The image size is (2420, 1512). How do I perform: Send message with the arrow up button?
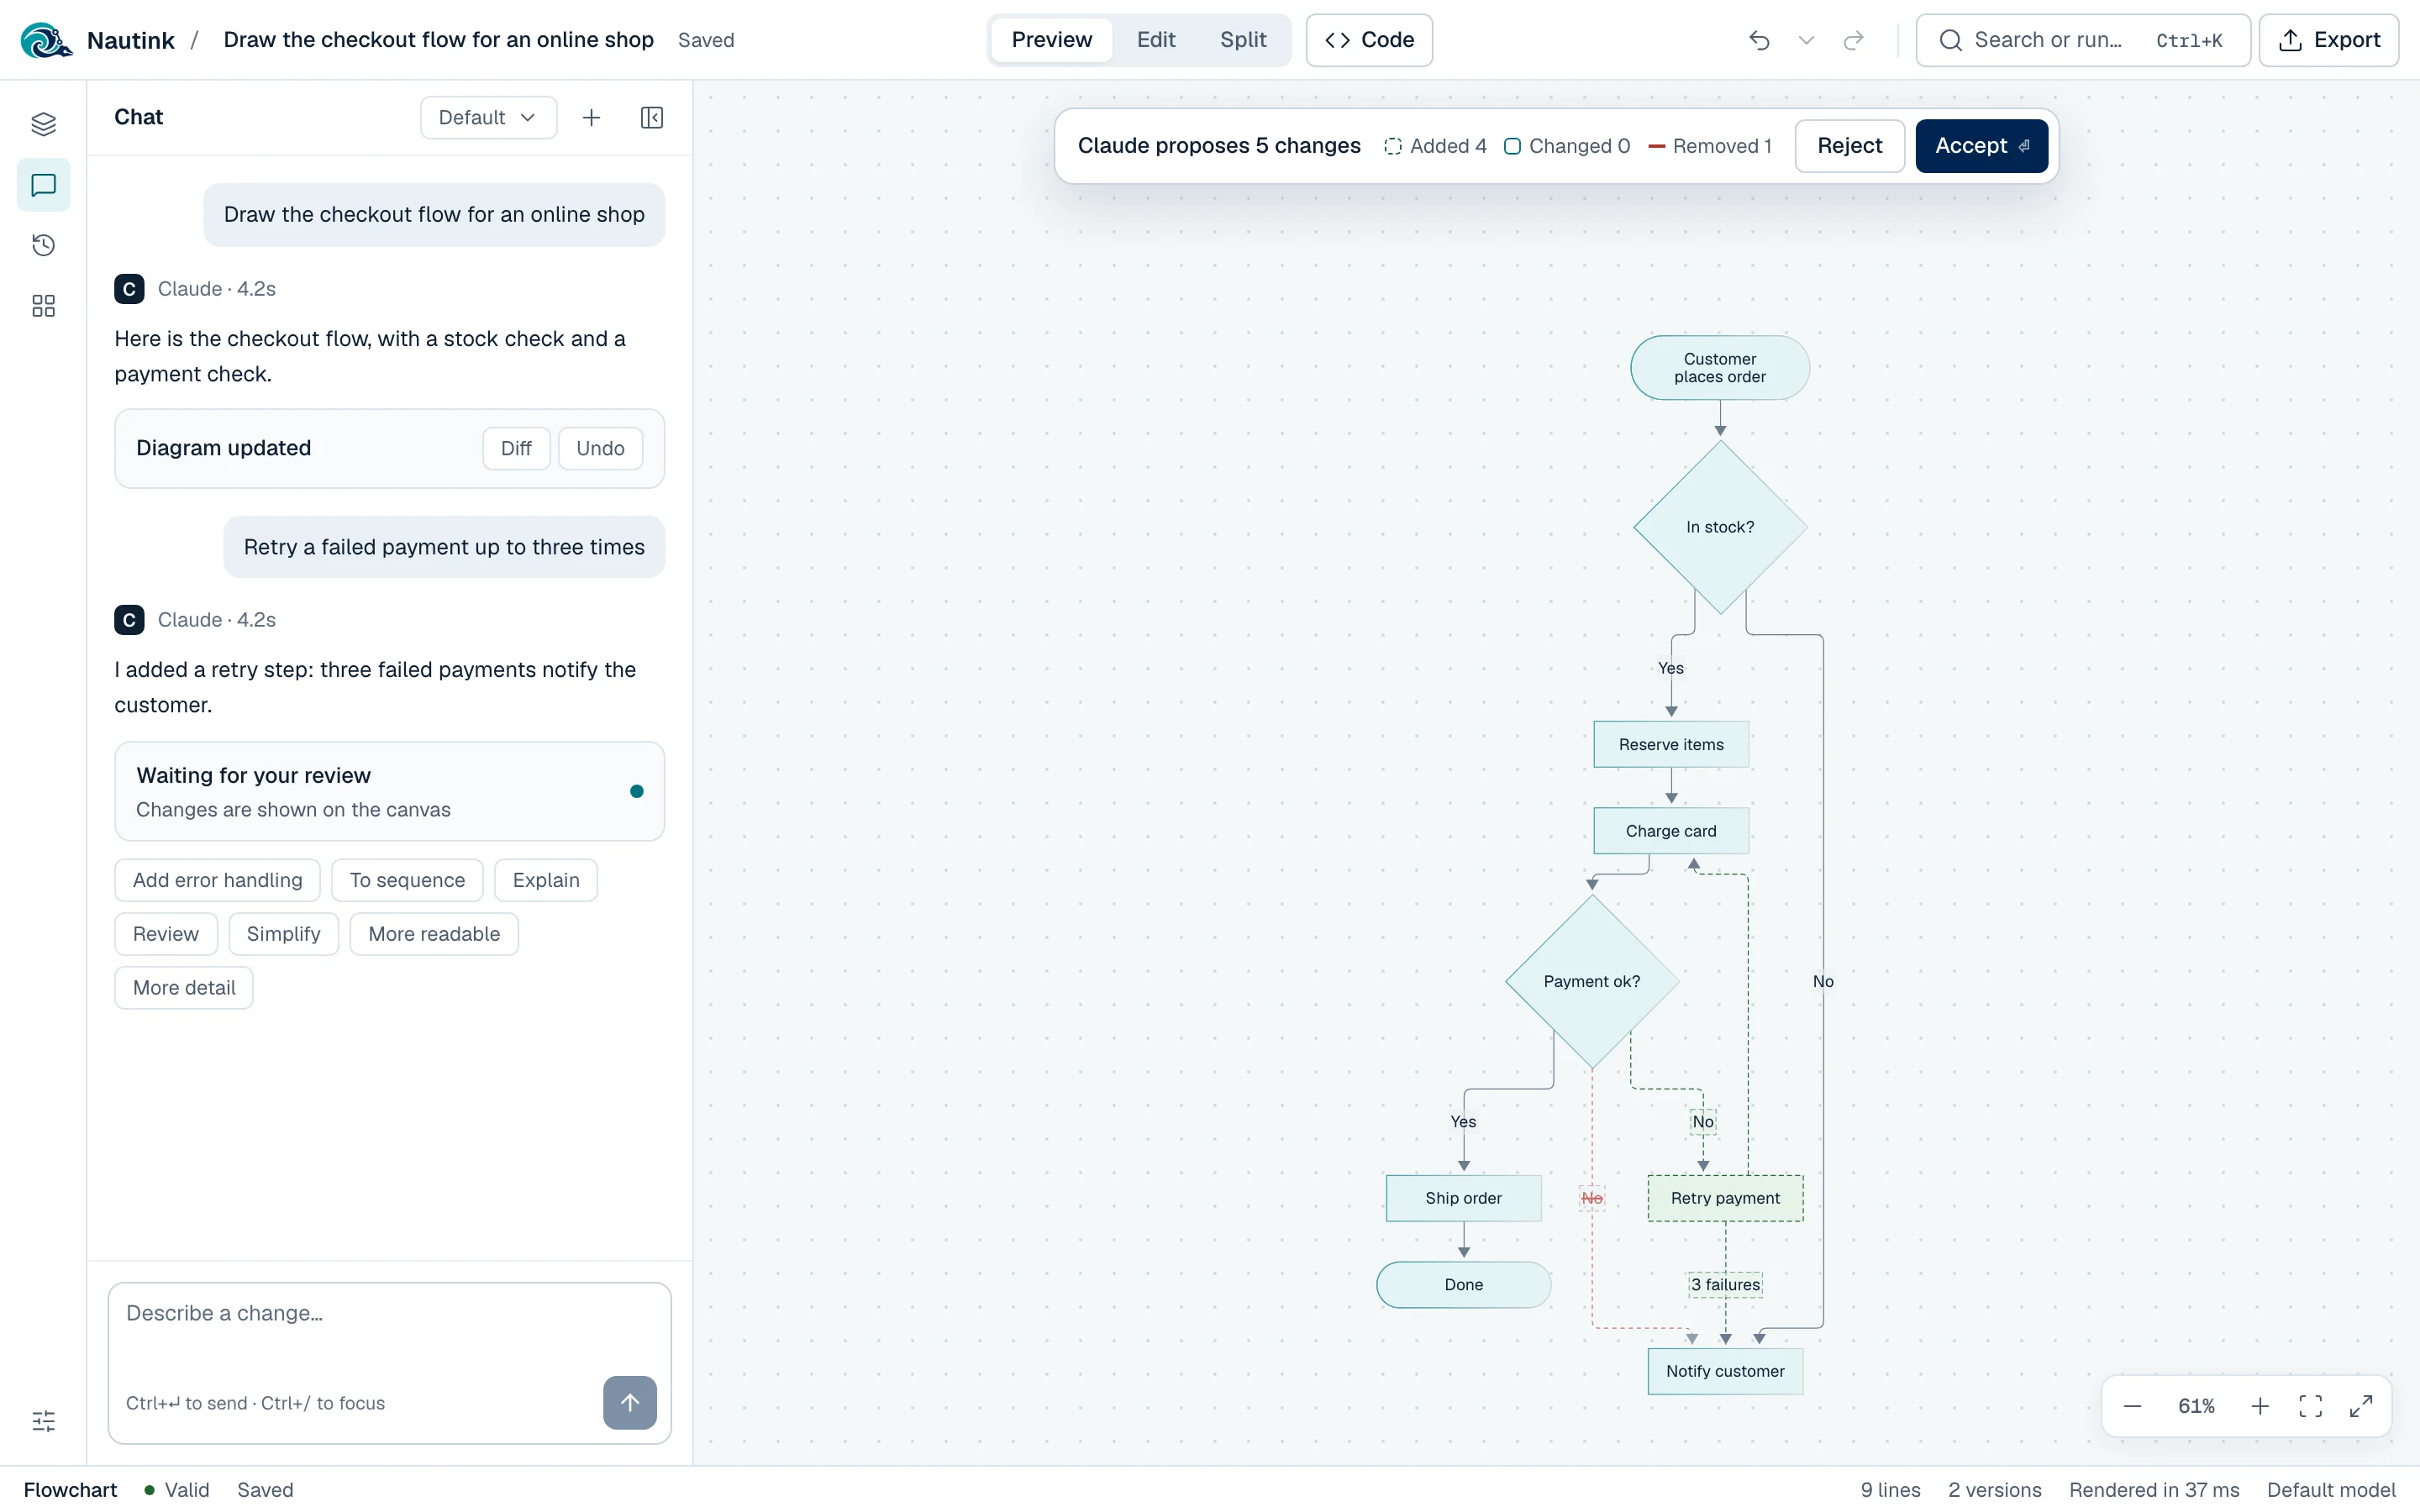(x=630, y=1402)
